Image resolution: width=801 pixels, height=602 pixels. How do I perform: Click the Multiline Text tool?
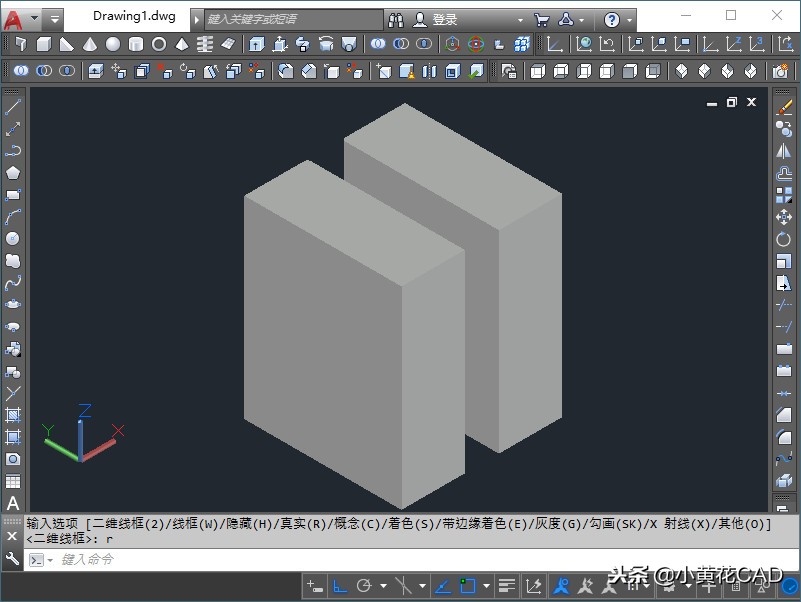[x=13, y=503]
